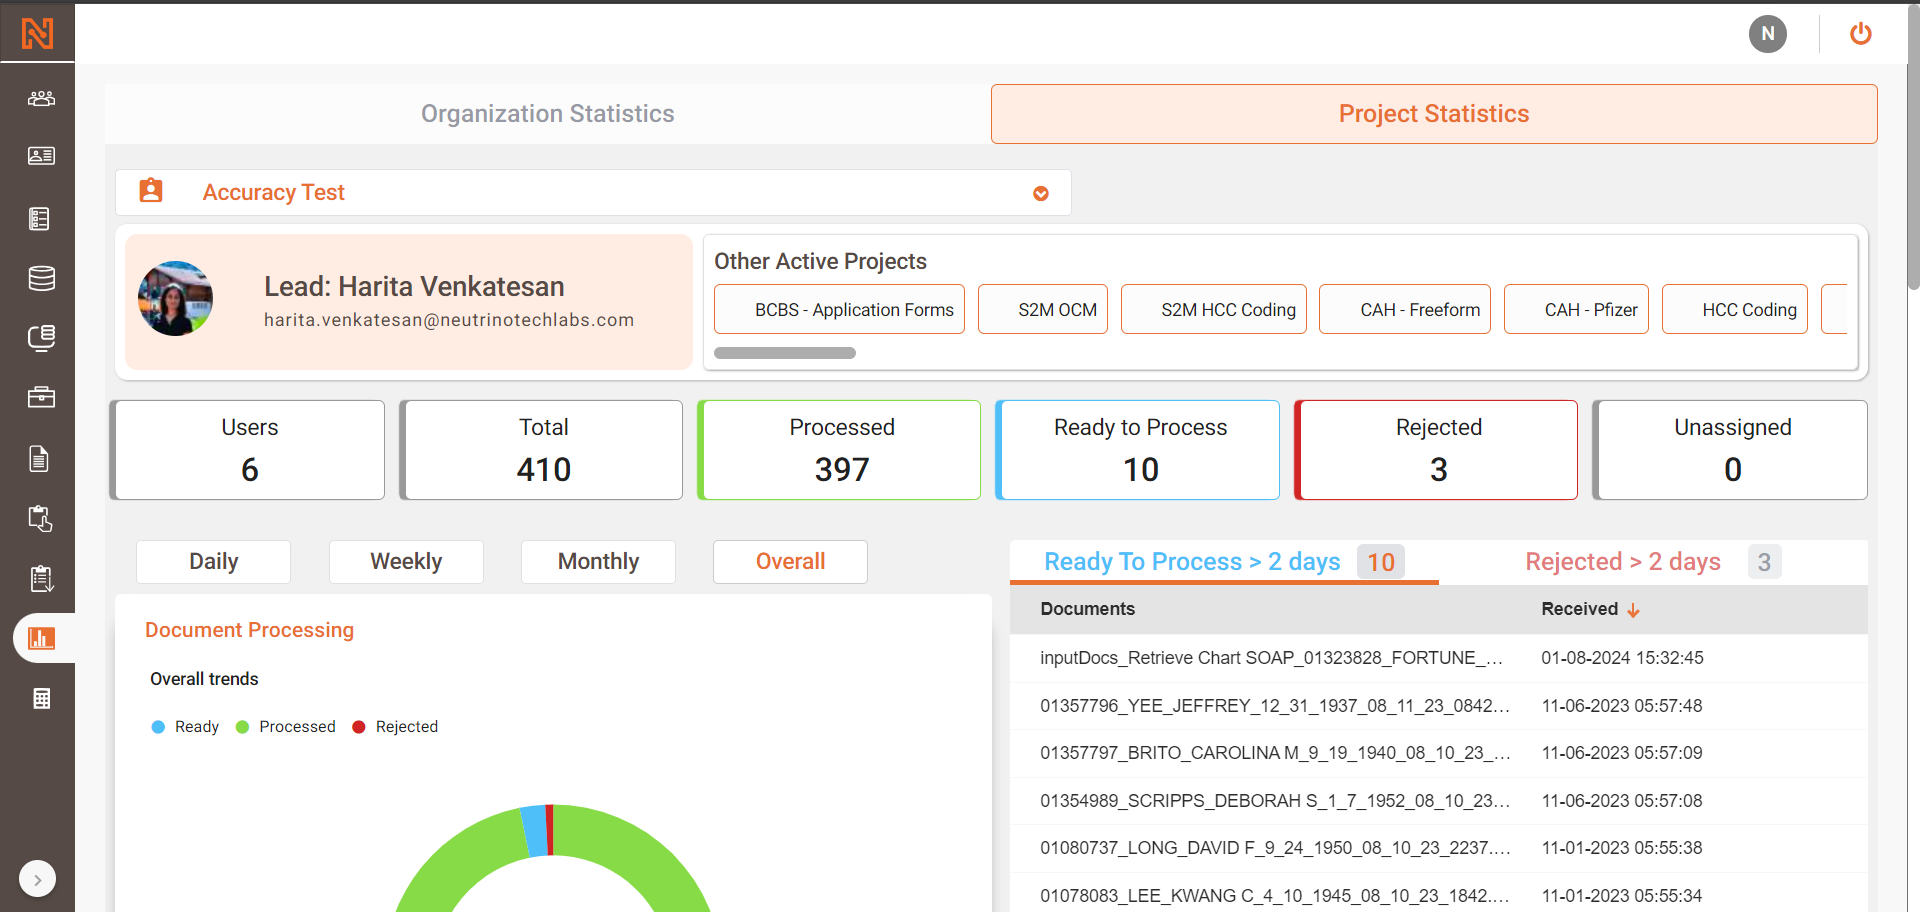
Task: Open the users group sidebar icon
Action: 41,98
